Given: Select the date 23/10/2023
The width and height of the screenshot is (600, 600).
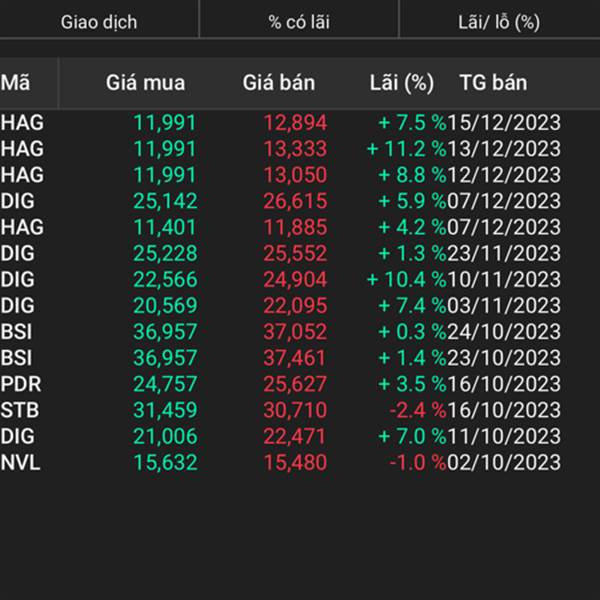Looking at the screenshot, I should [504, 358].
